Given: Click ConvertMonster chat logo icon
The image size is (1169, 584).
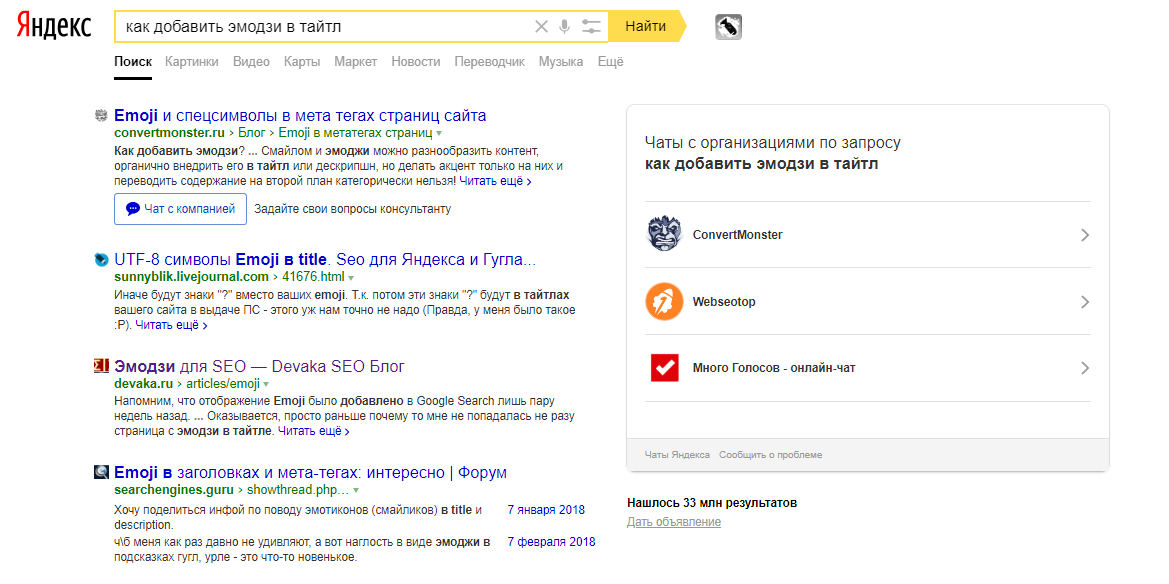Looking at the screenshot, I should pos(664,235).
